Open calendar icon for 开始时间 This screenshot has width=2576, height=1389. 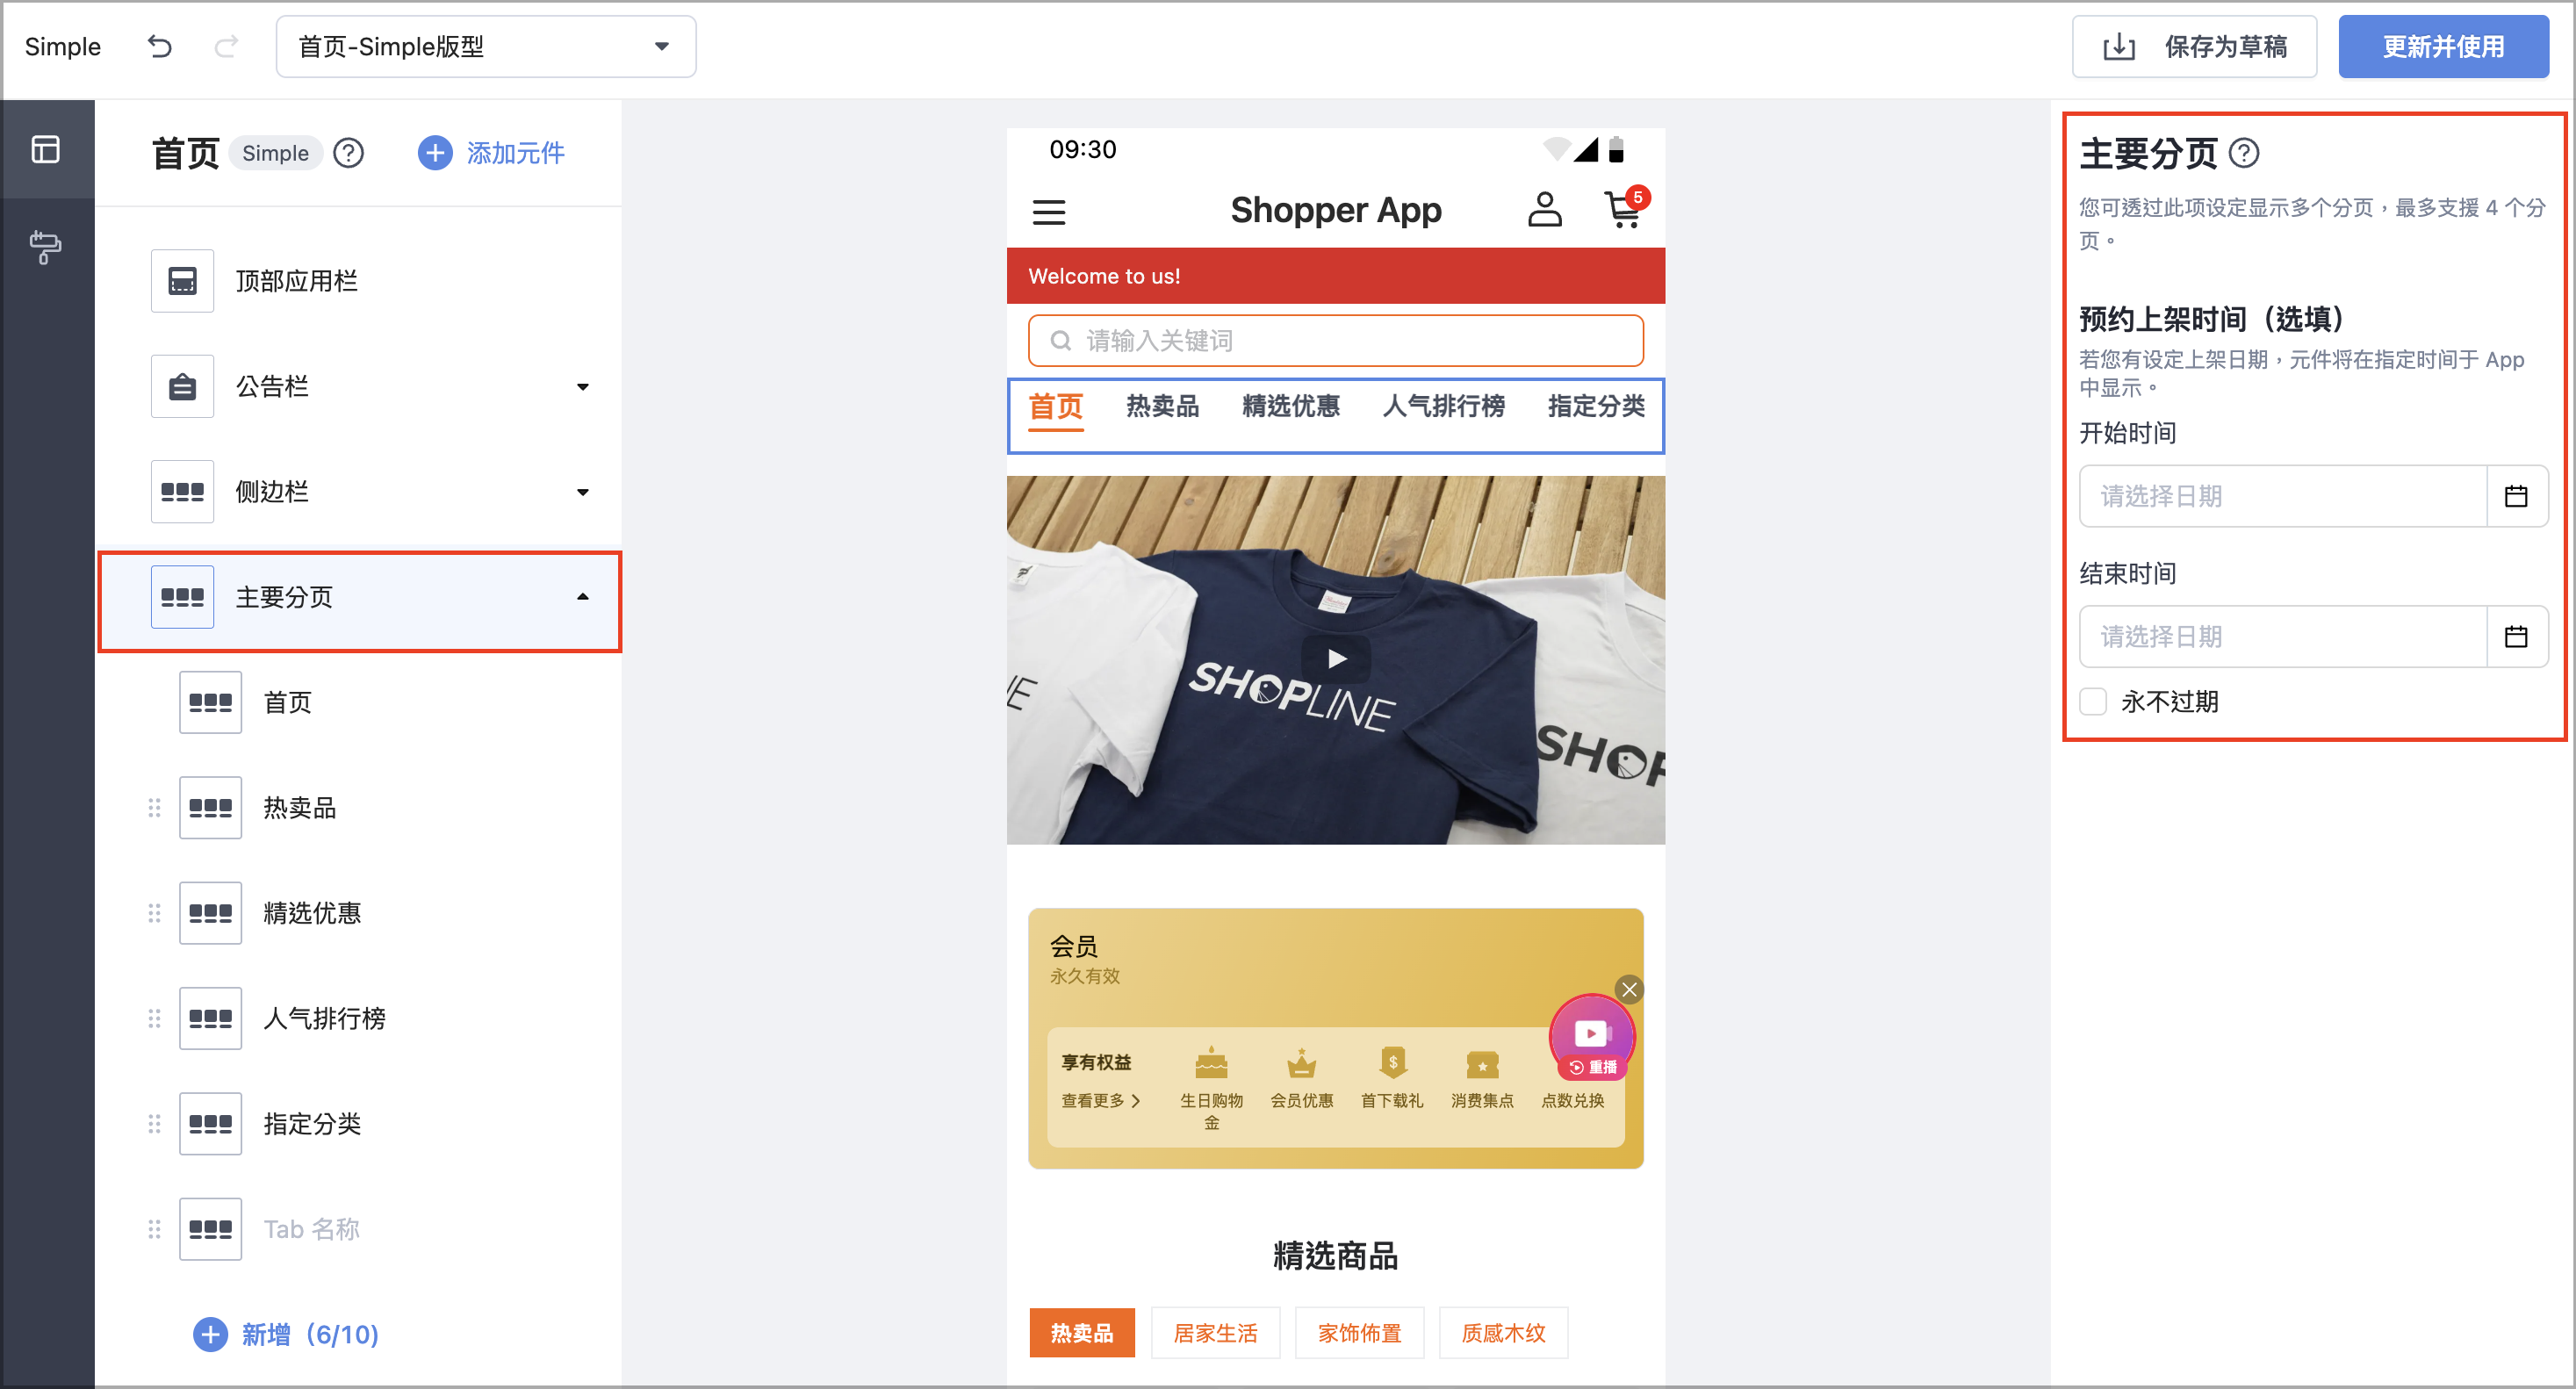[2516, 496]
